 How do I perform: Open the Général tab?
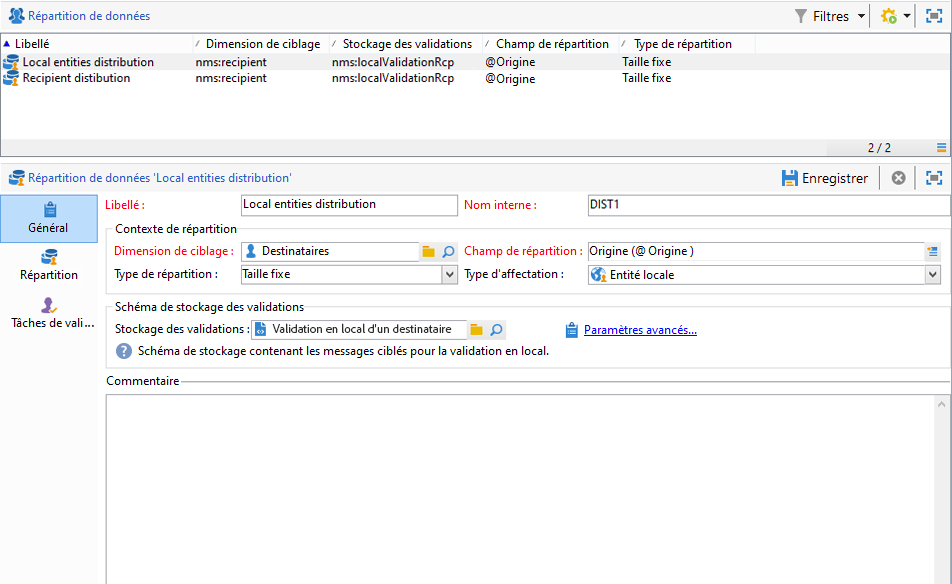coord(49,219)
